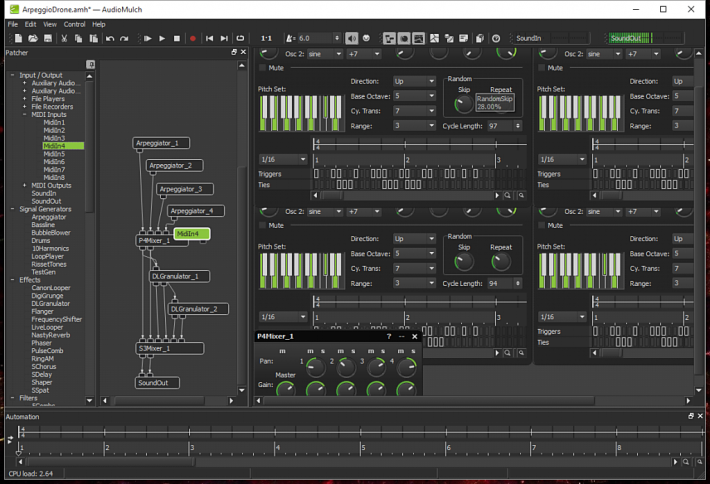
Task: Start playback with the Play button
Action: [162, 38]
